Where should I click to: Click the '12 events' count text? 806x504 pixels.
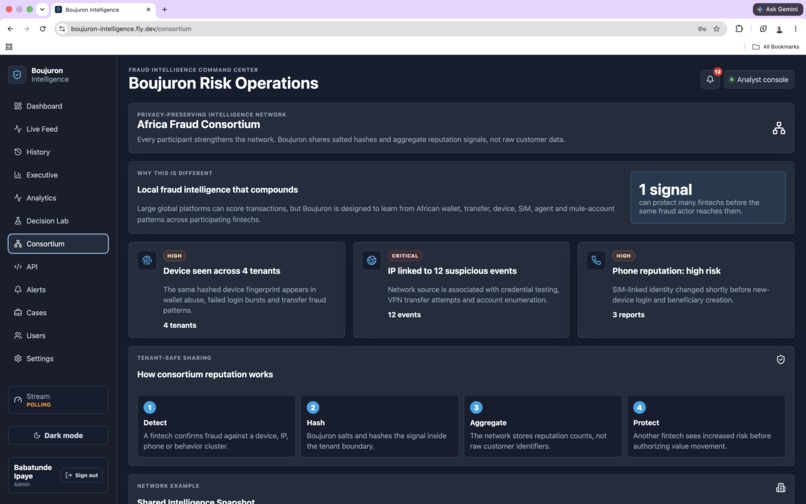click(x=404, y=315)
